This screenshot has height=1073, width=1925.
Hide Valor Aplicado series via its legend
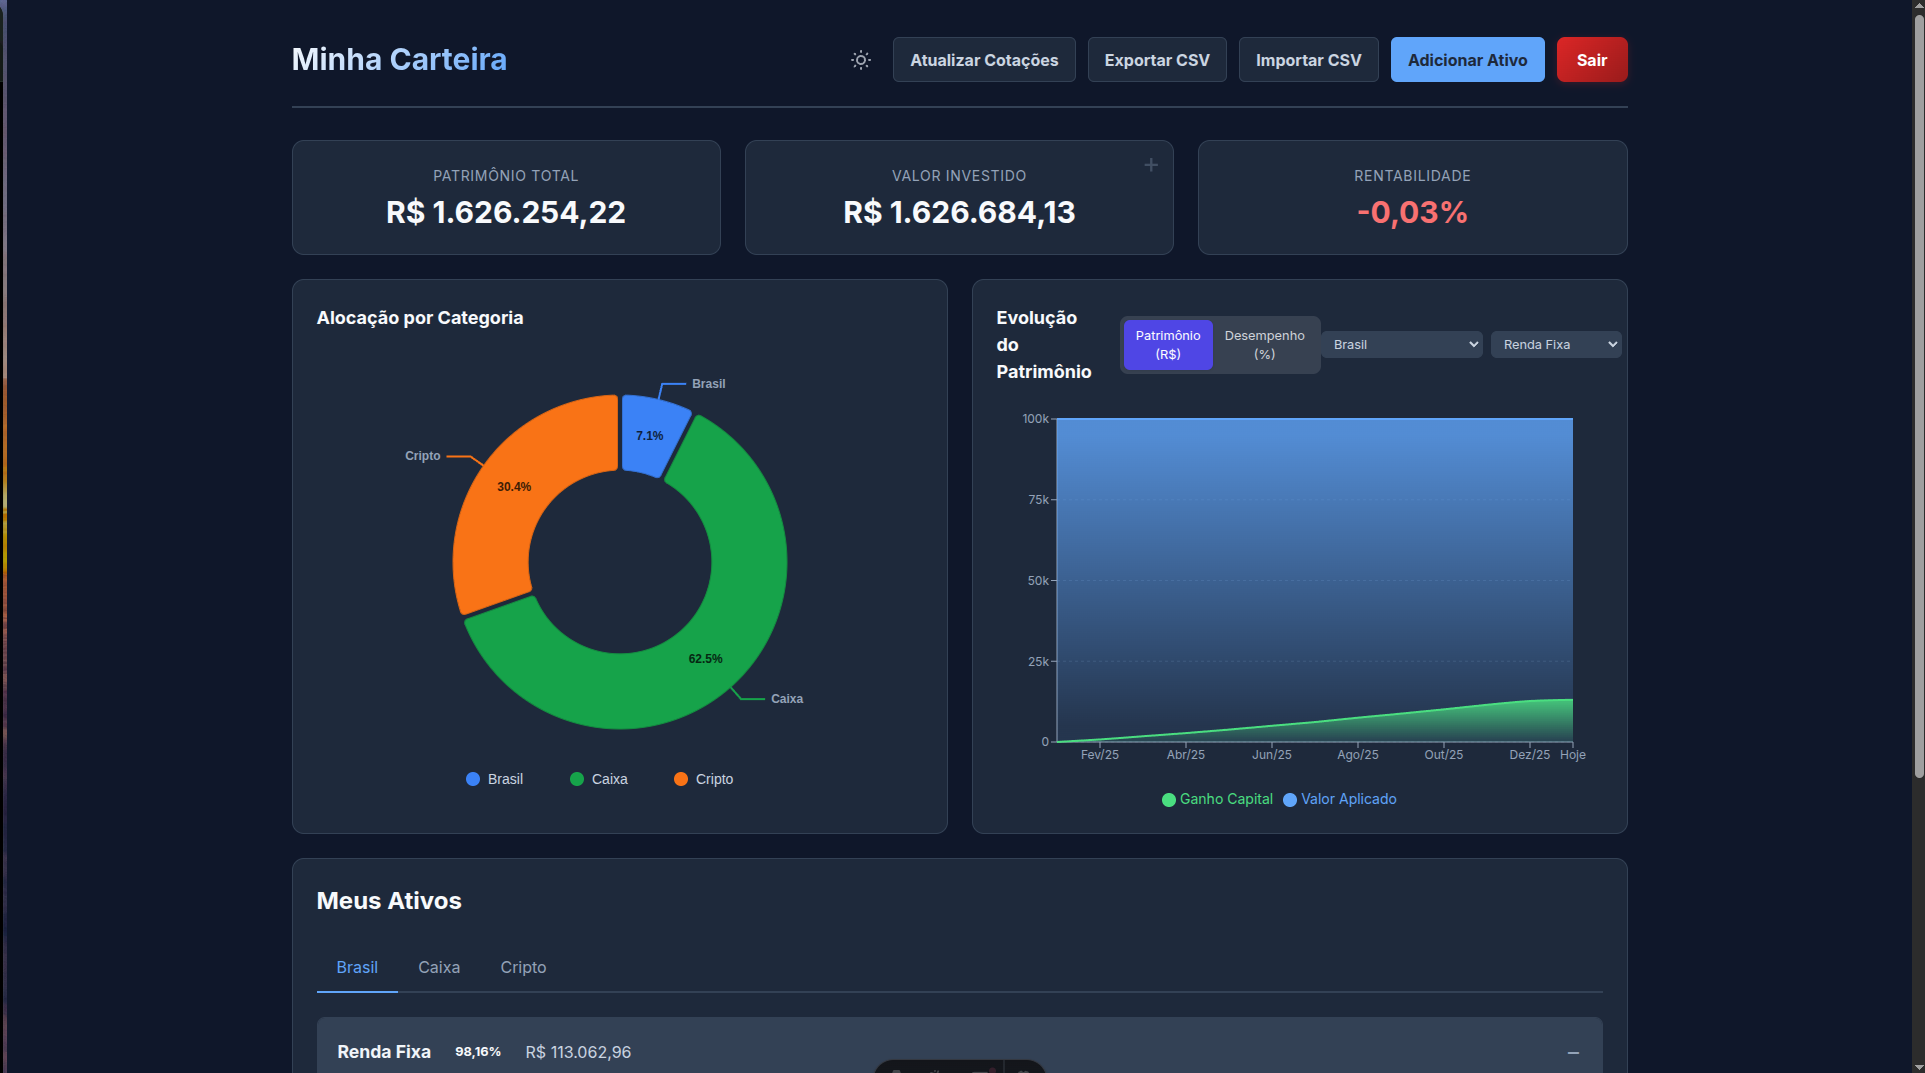(x=1339, y=799)
